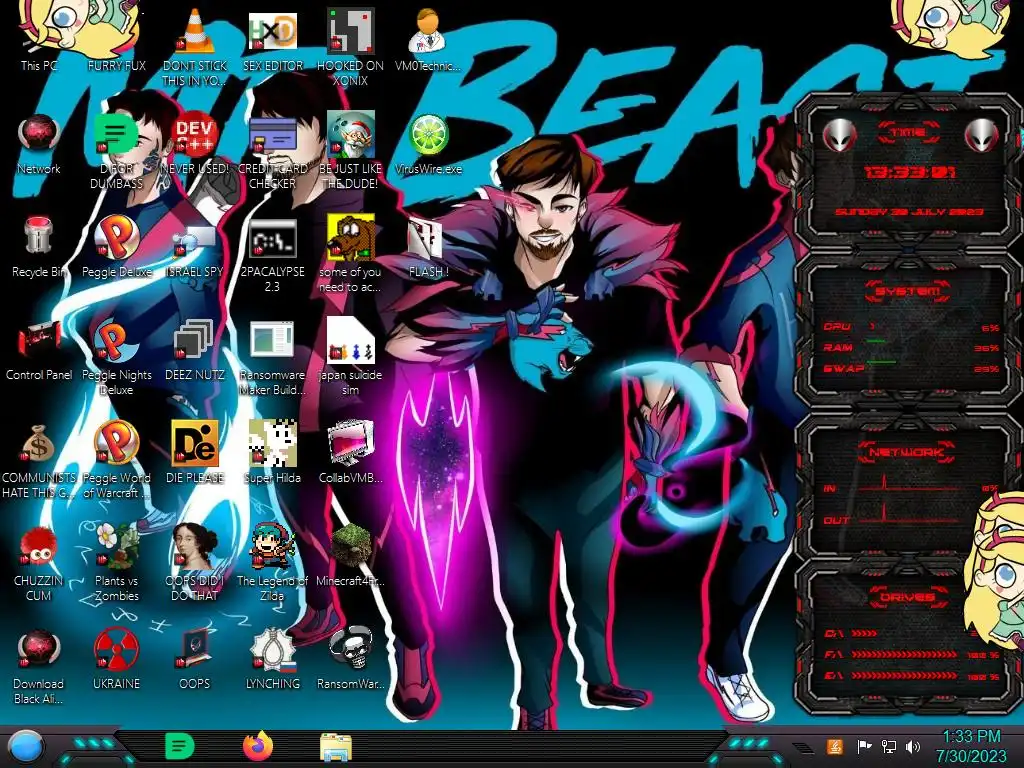Launch Peggle World of Warcraft shortcut
This screenshot has height=768, width=1024.
point(116,443)
